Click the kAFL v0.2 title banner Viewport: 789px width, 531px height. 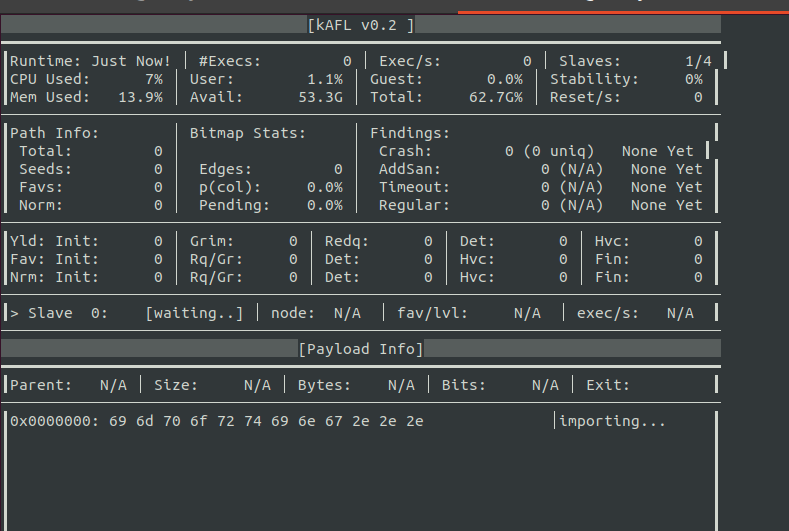pyautogui.click(x=361, y=25)
